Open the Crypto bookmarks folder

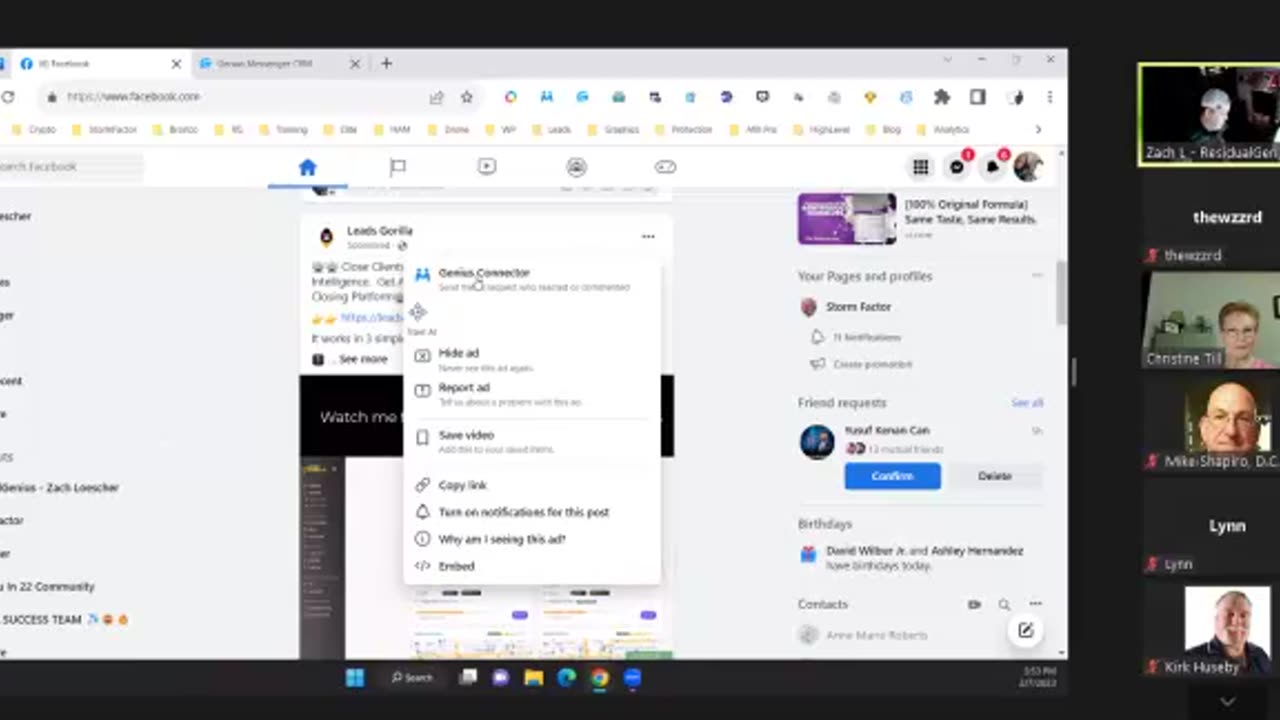(x=34, y=130)
